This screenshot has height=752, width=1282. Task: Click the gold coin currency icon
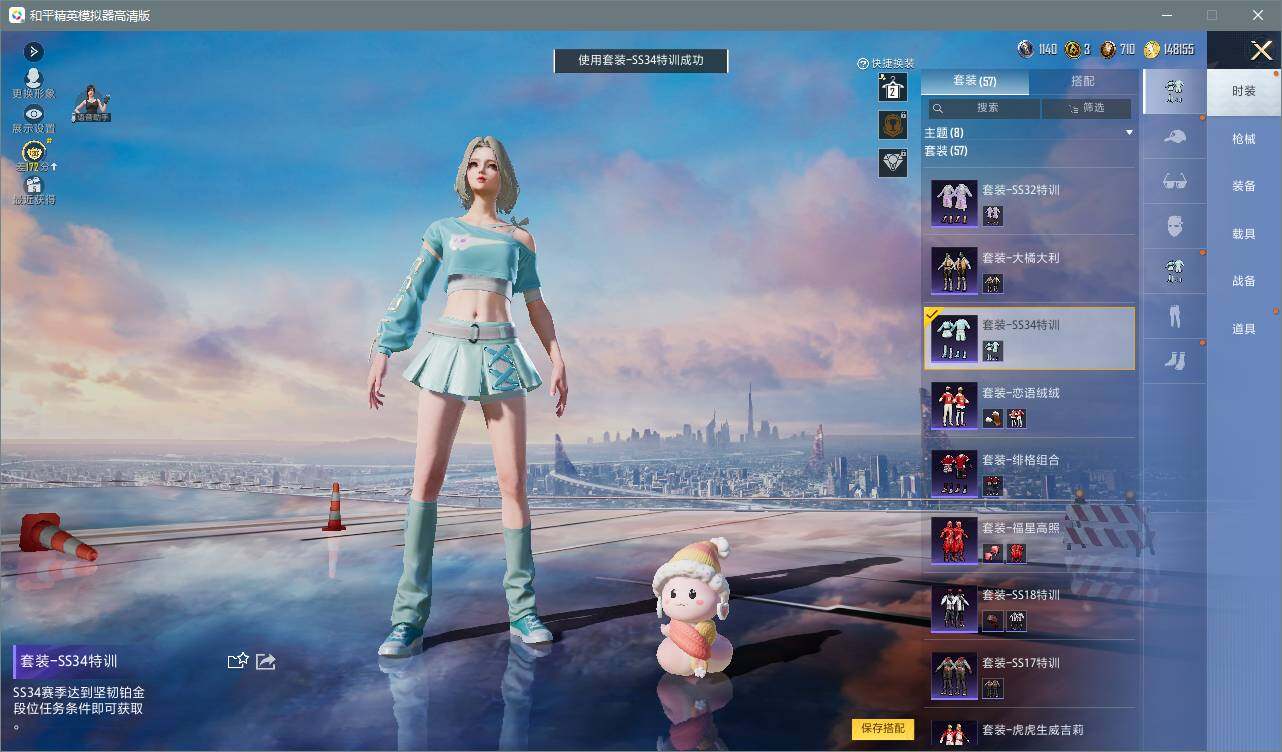[x=1152, y=49]
